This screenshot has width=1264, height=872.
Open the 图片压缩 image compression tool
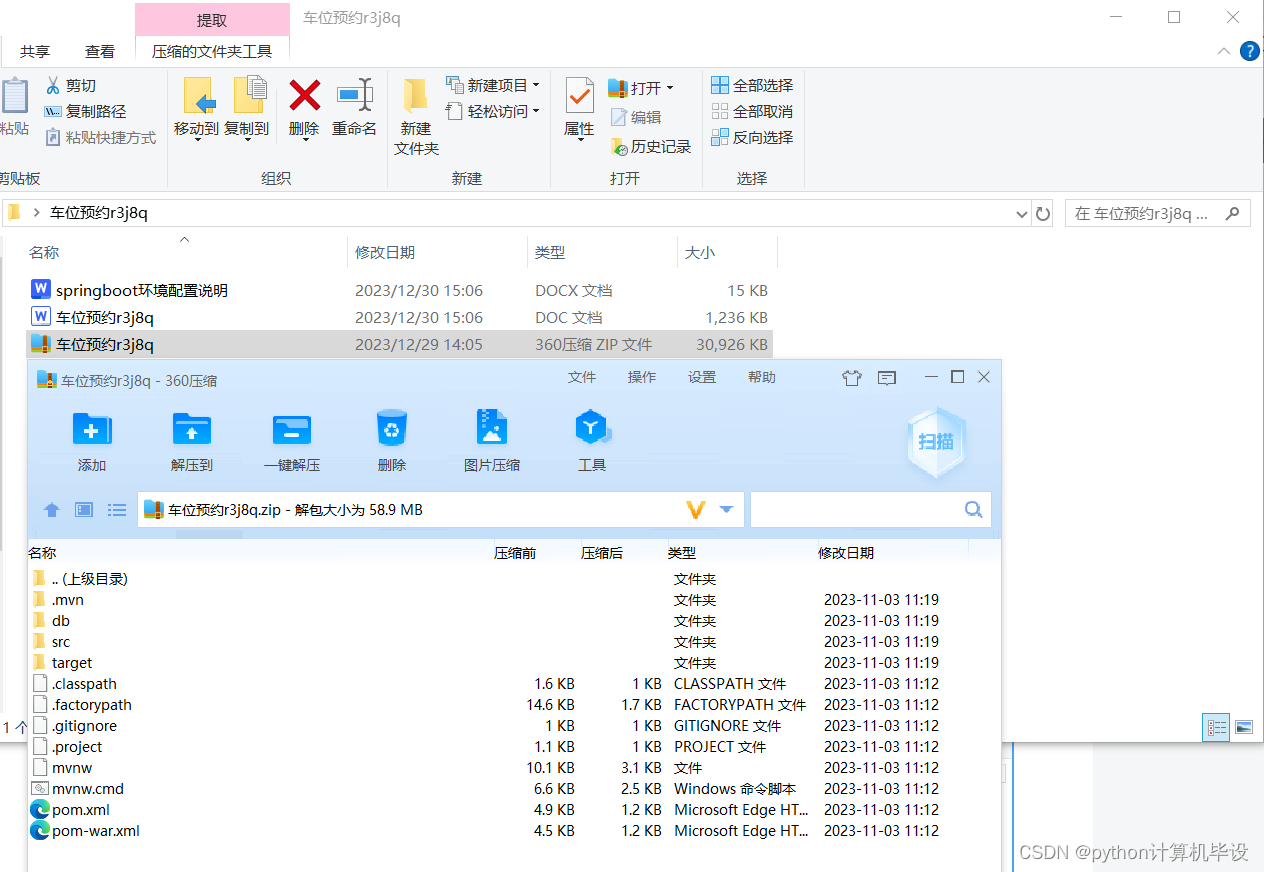click(x=492, y=428)
